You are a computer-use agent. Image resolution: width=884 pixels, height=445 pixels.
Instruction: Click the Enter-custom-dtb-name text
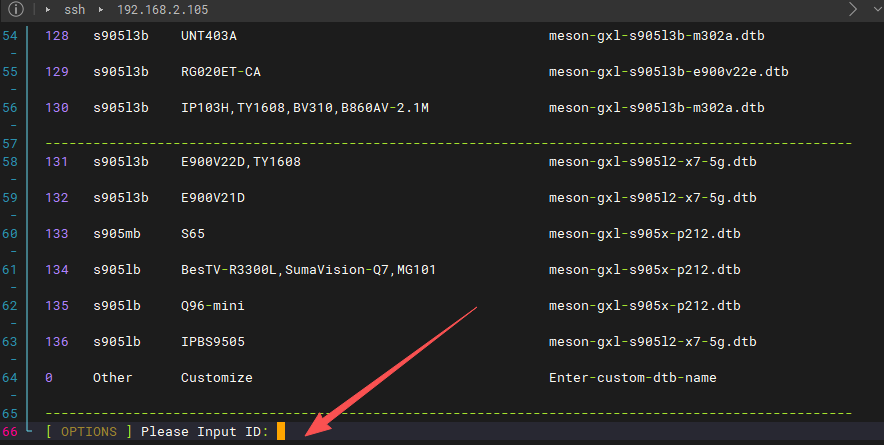point(632,378)
